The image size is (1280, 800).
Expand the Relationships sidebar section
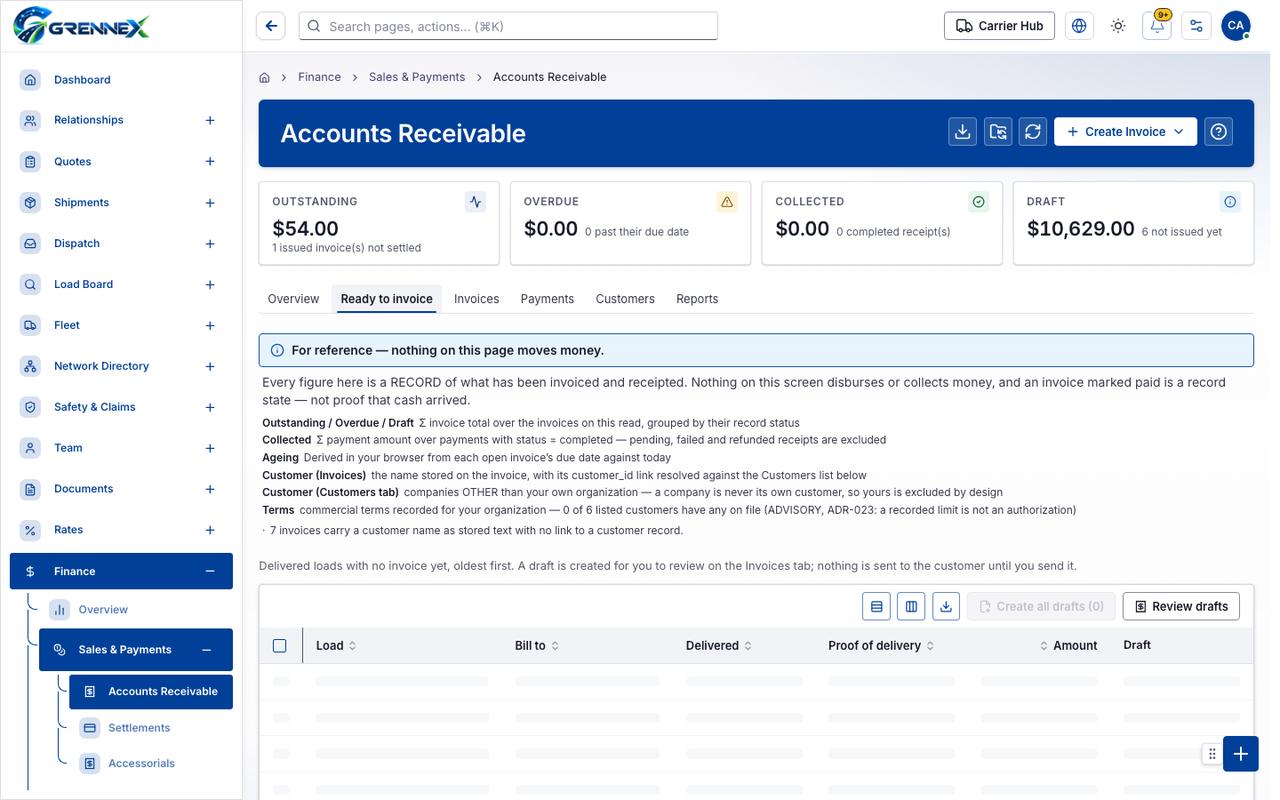point(210,120)
